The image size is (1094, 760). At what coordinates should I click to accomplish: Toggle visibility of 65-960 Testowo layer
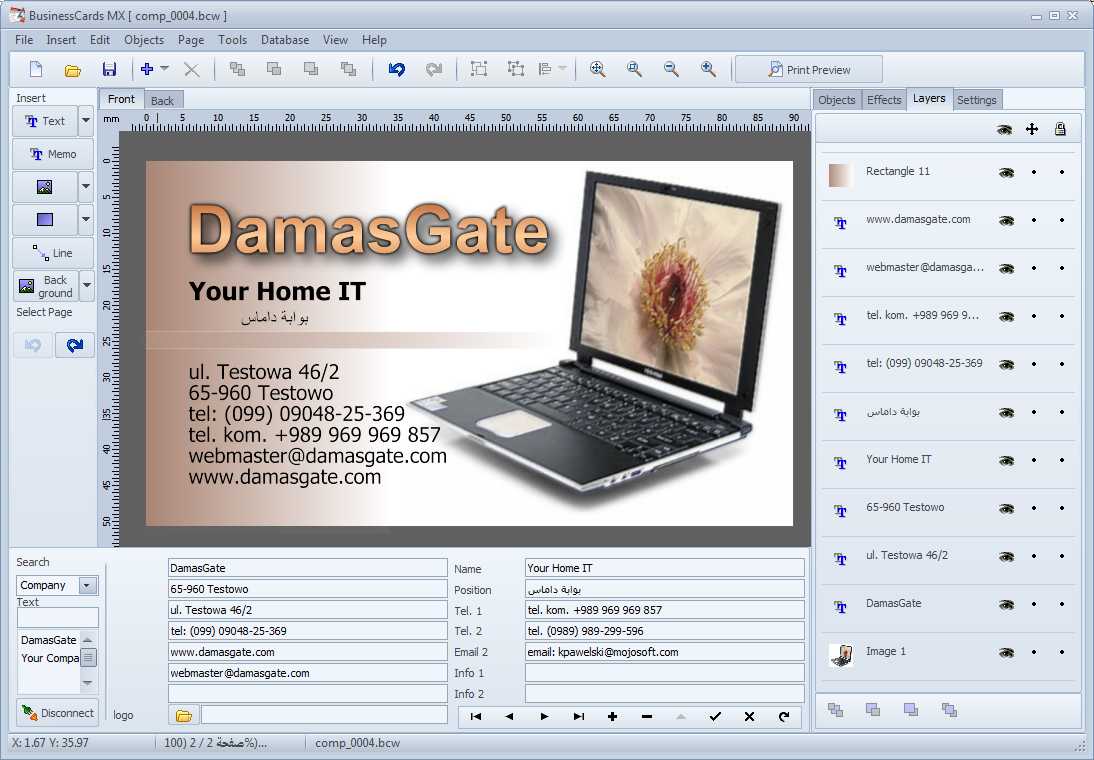[x=1006, y=509]
